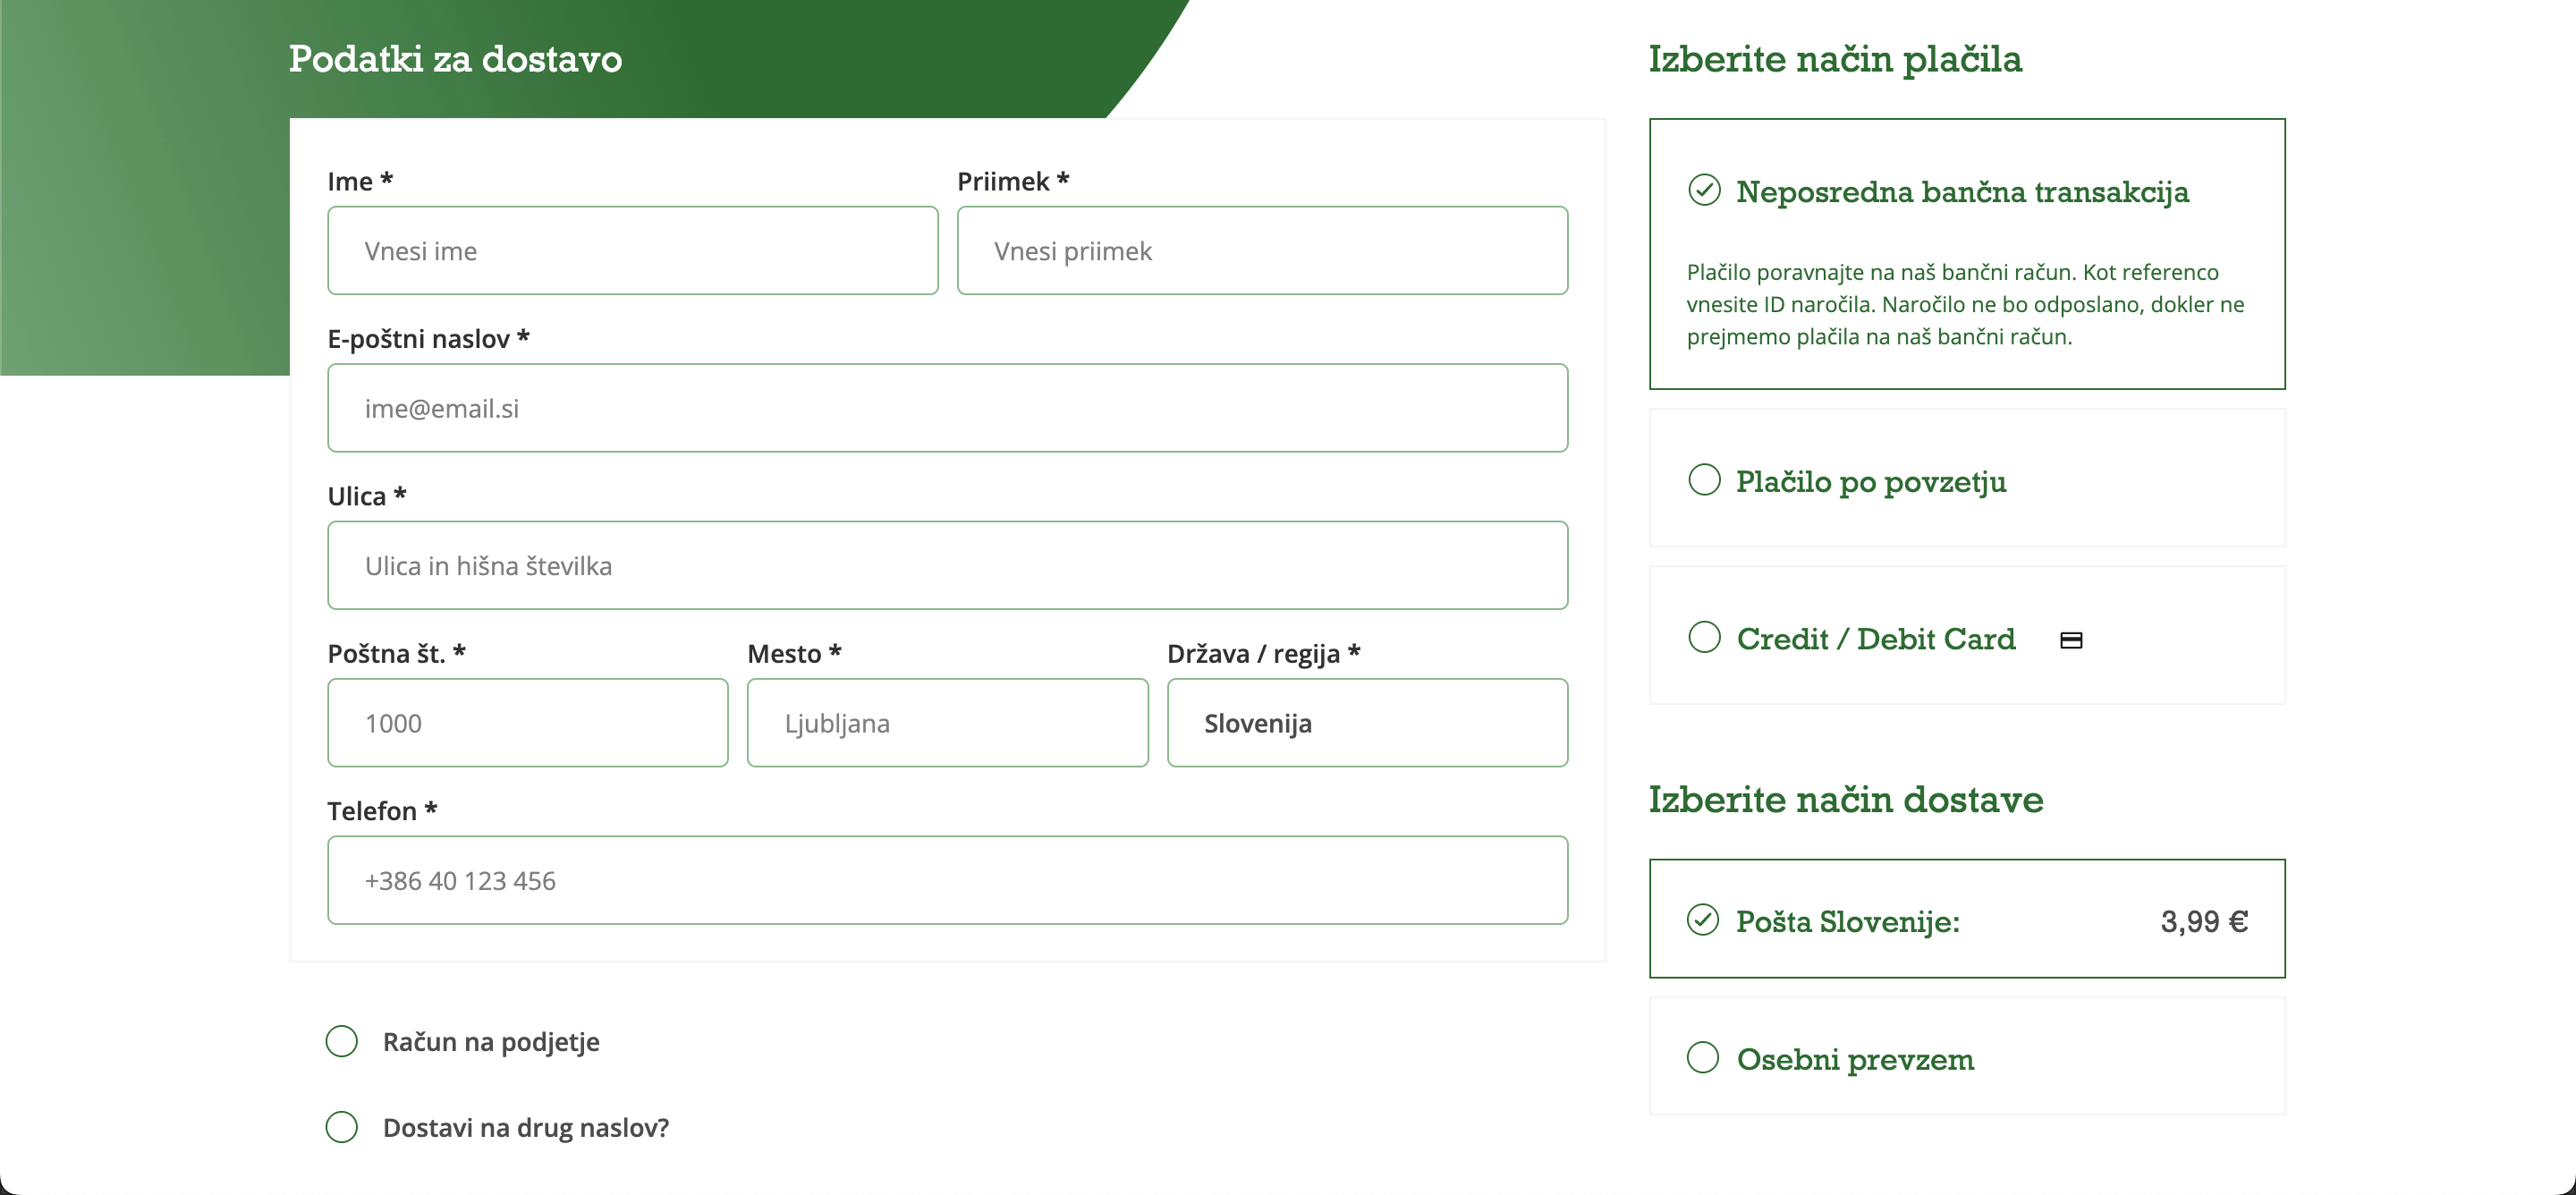
Task: Select Osebni prevzem delivery option
Action: [x=1703, y=1057]
